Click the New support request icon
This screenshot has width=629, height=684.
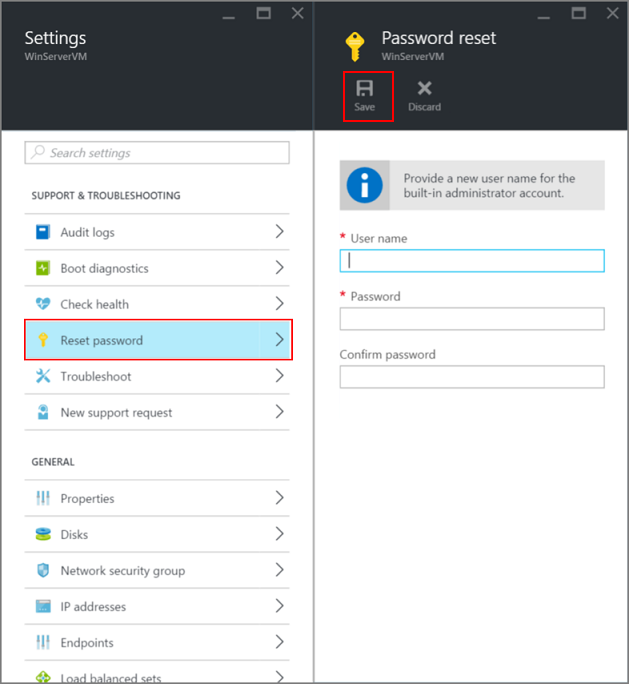point(43,412)
